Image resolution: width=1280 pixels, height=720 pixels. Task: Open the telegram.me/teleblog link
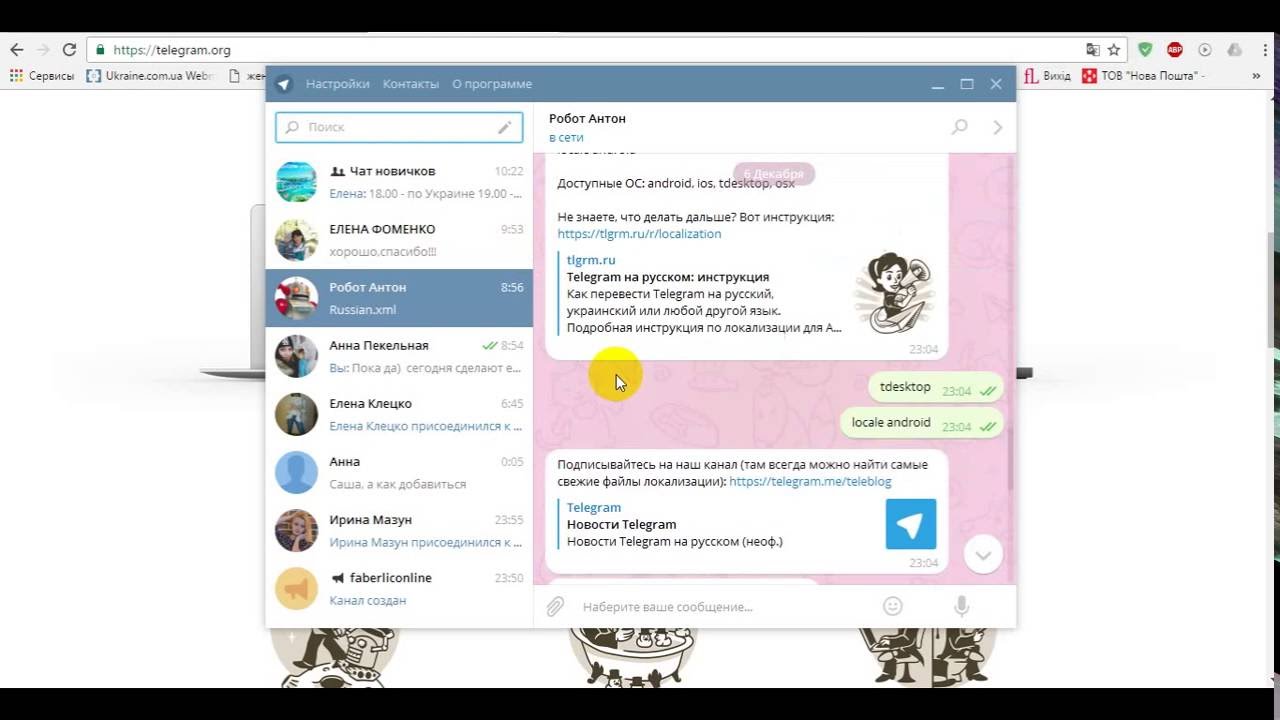[810, 481]
